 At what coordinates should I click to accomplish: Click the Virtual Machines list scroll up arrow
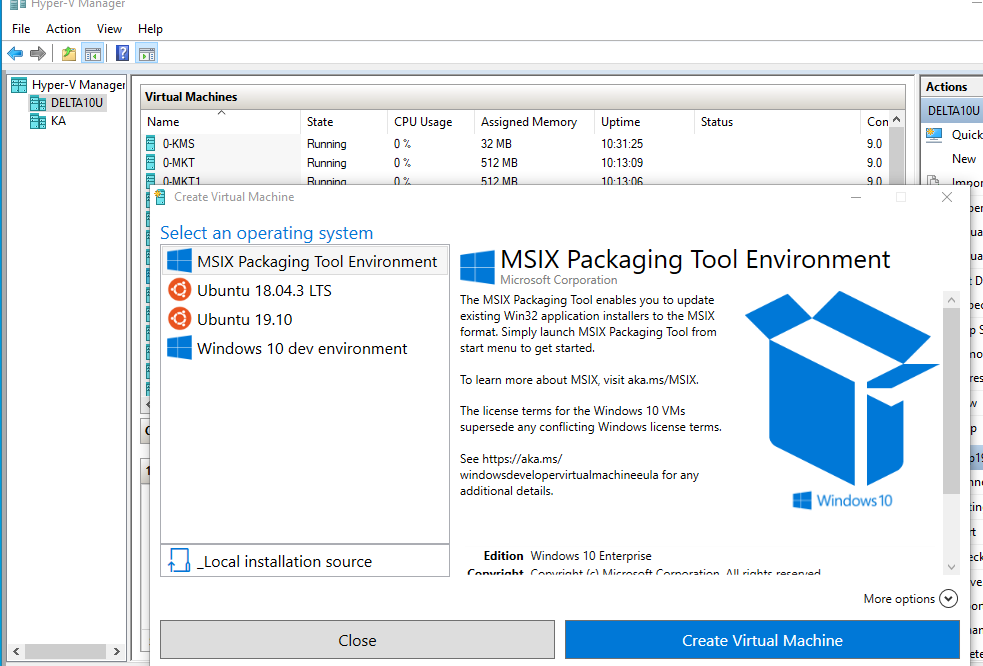[x=896, y=120]
